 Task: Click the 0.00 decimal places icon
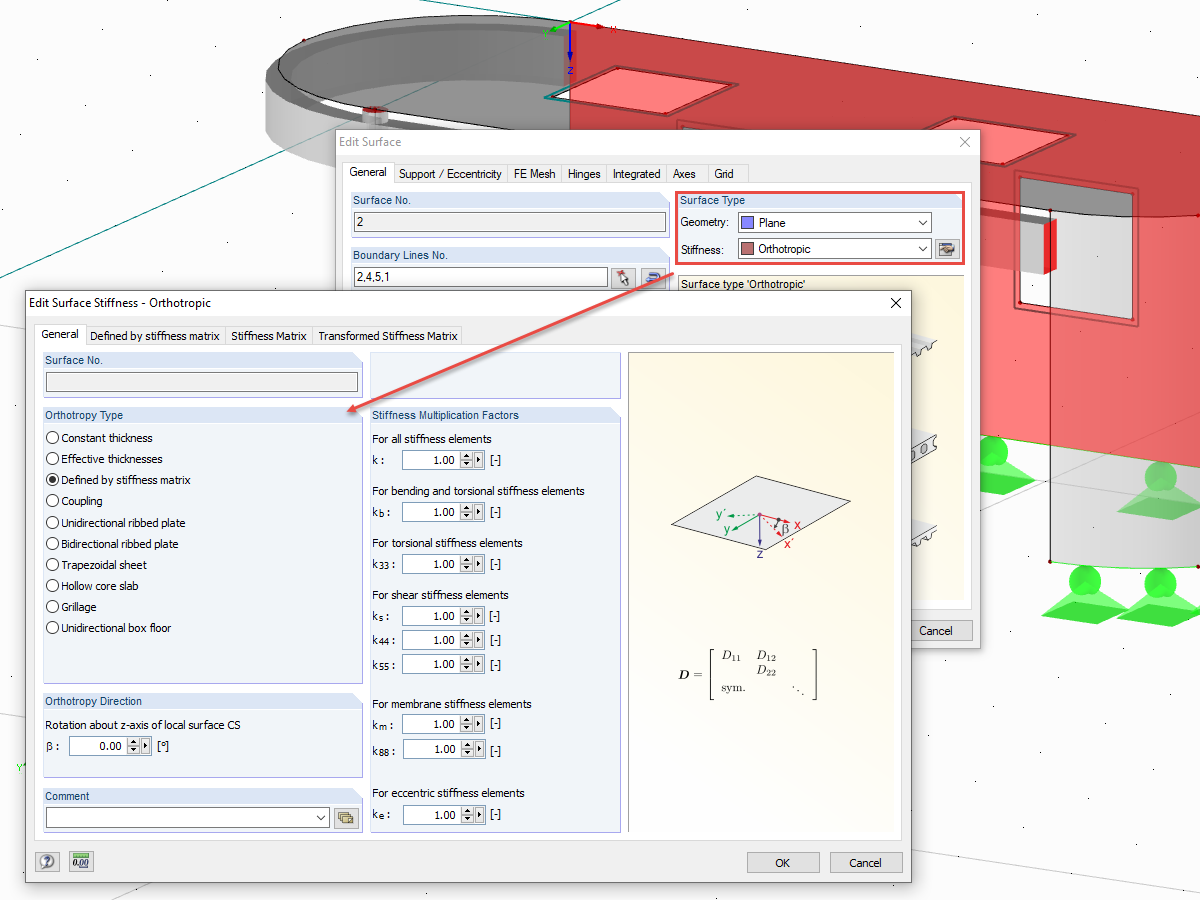click(x=80, y=861)
